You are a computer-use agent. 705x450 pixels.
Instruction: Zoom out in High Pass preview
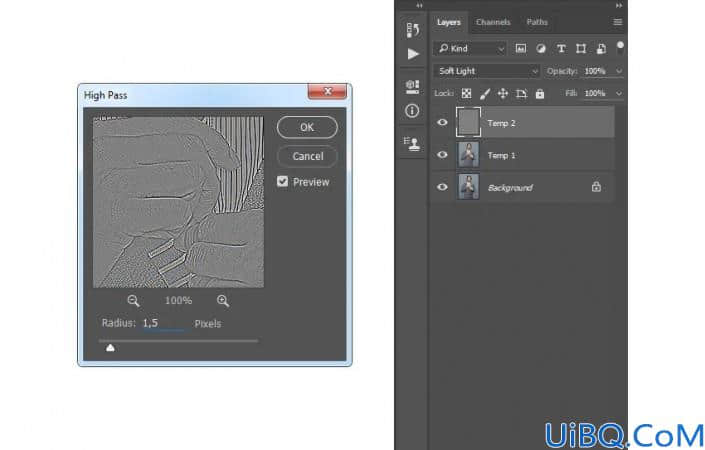coord(133,301)
